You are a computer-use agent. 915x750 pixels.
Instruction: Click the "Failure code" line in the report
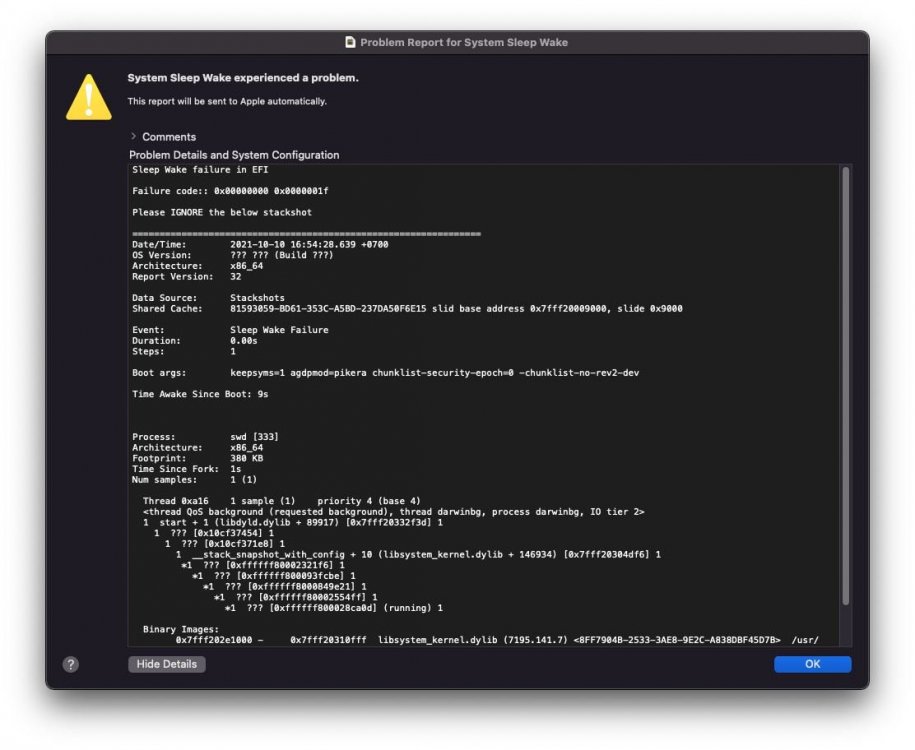[230, 191]
